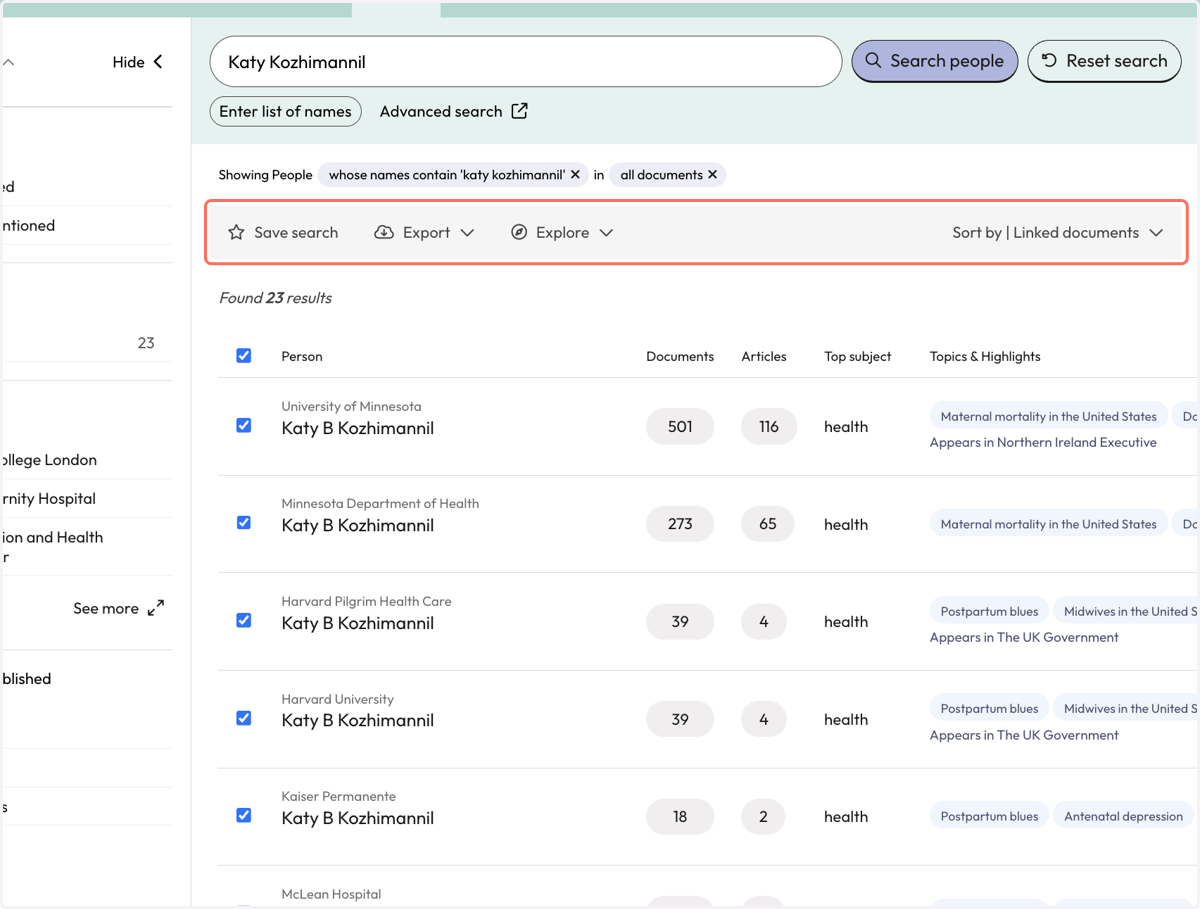This screenshot has width=1200, height=909.
Task: Click the Reset search button
Action: pyautogui.click(x=1105, y=61)
